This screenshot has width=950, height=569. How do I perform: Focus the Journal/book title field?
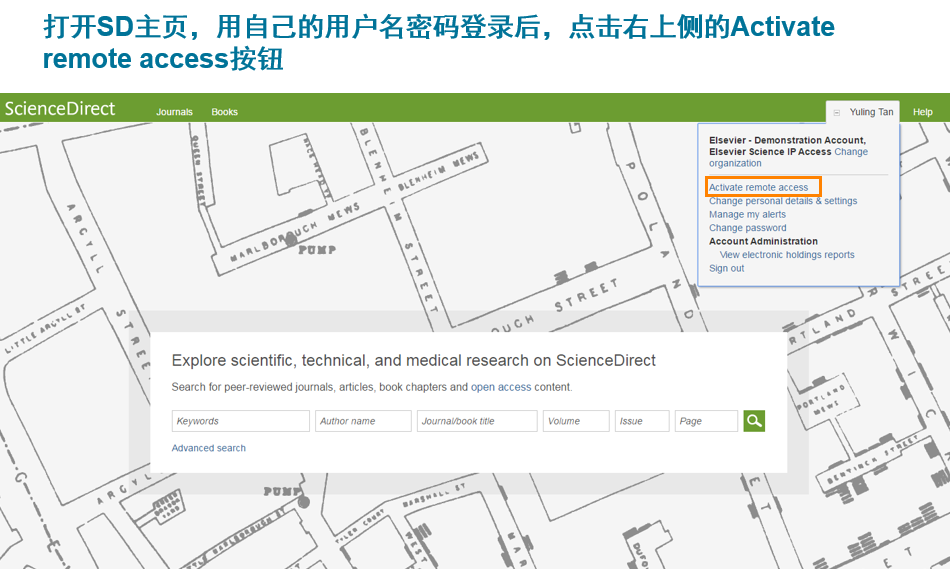(x=477, y=421)
